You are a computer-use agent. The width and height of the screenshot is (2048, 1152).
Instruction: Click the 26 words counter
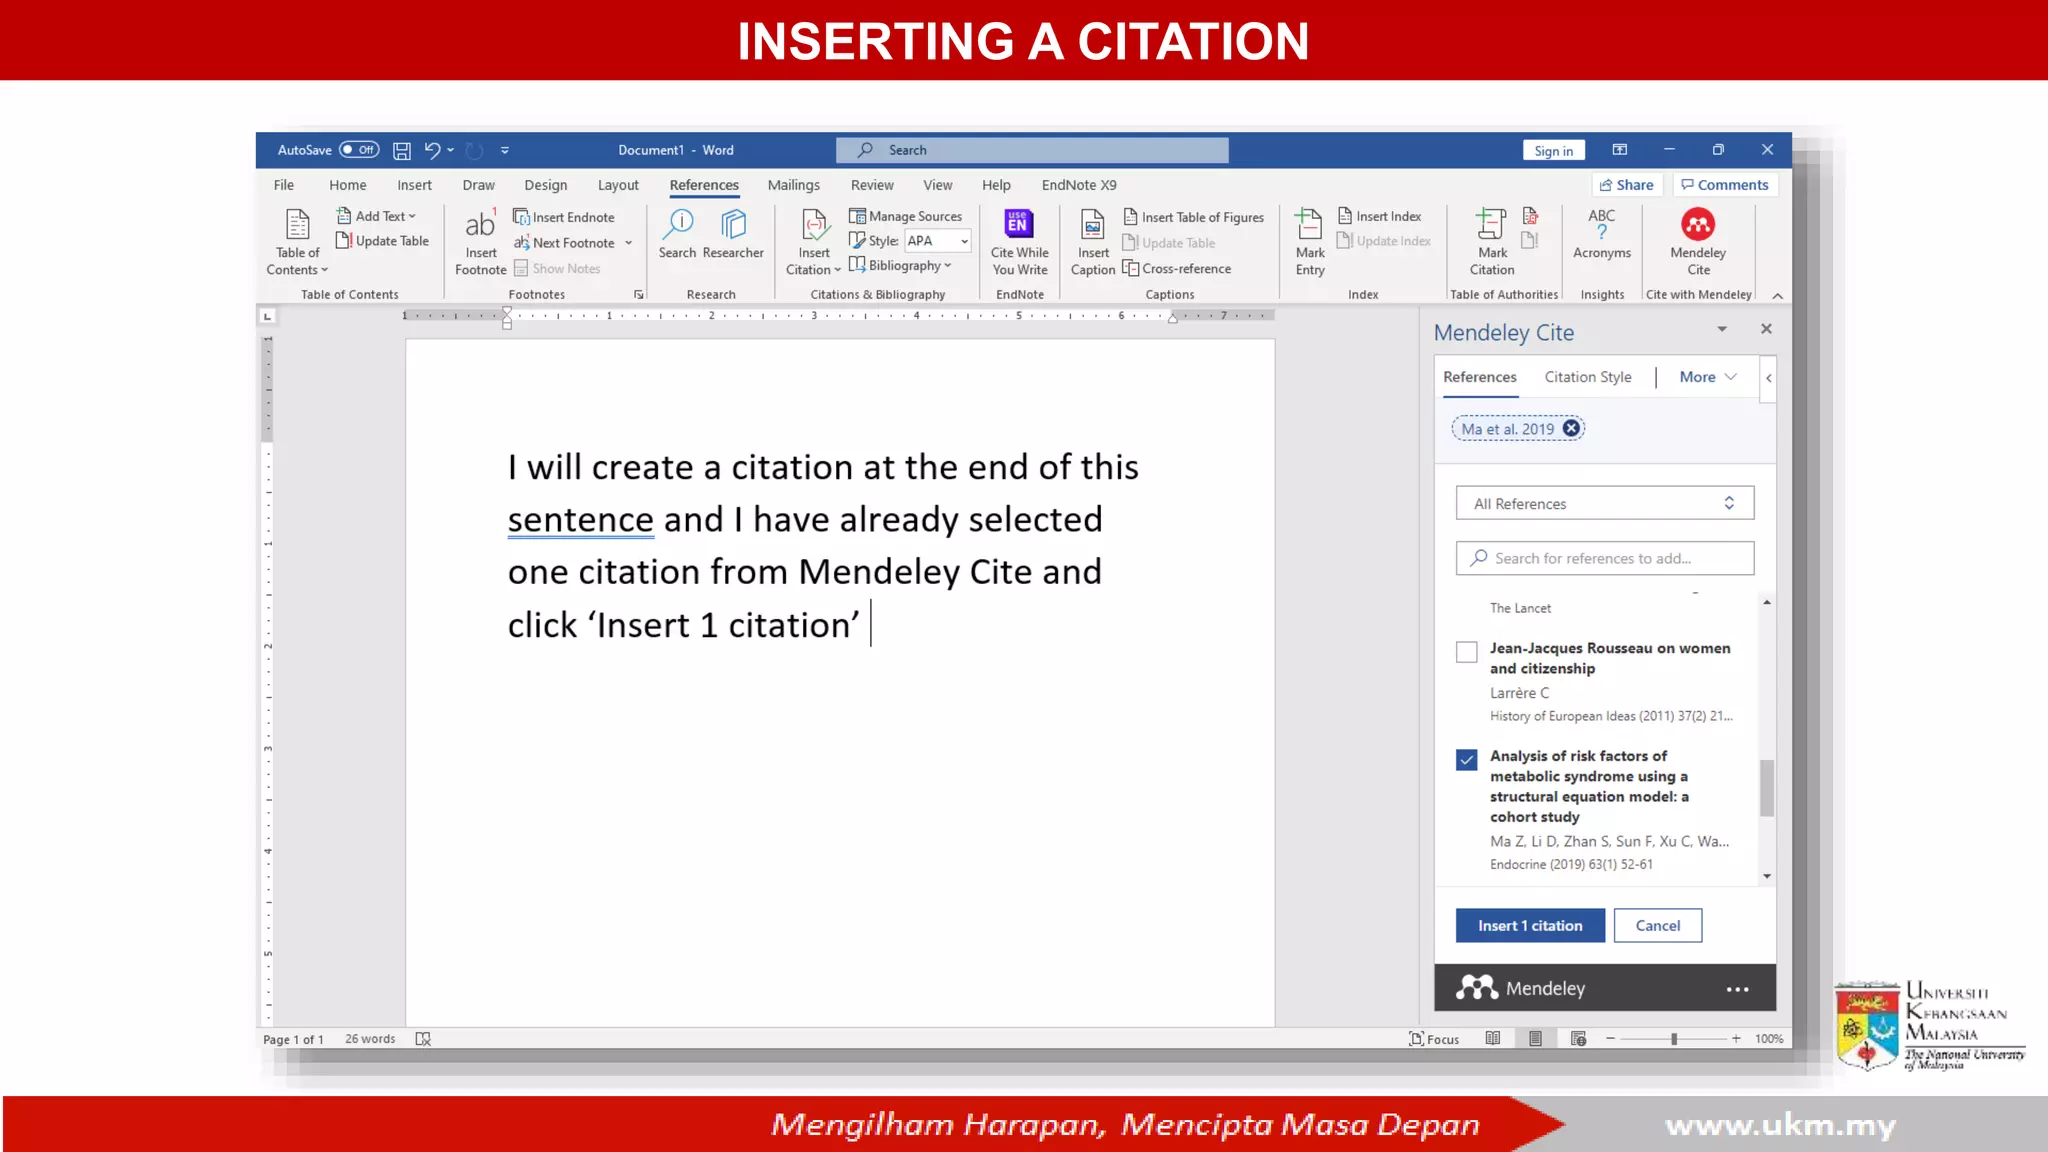[x=370, y=1039]
